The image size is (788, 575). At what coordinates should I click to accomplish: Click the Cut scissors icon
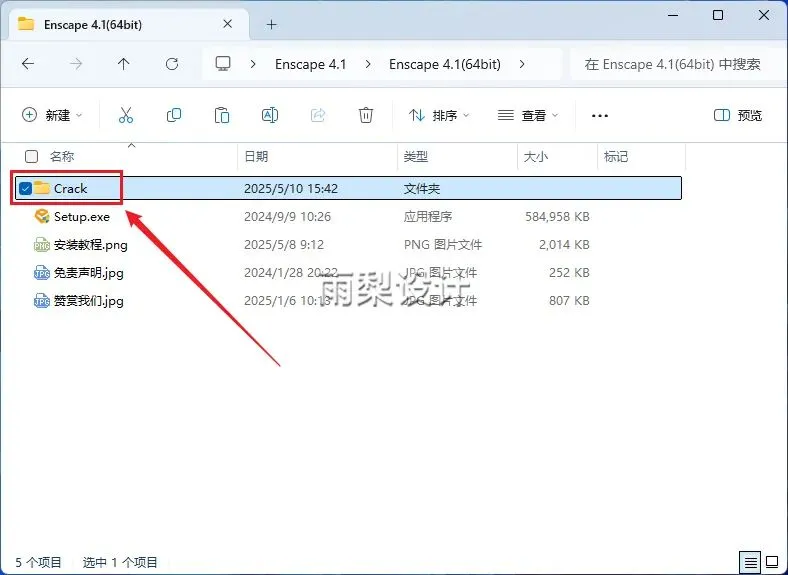point(126,115)
